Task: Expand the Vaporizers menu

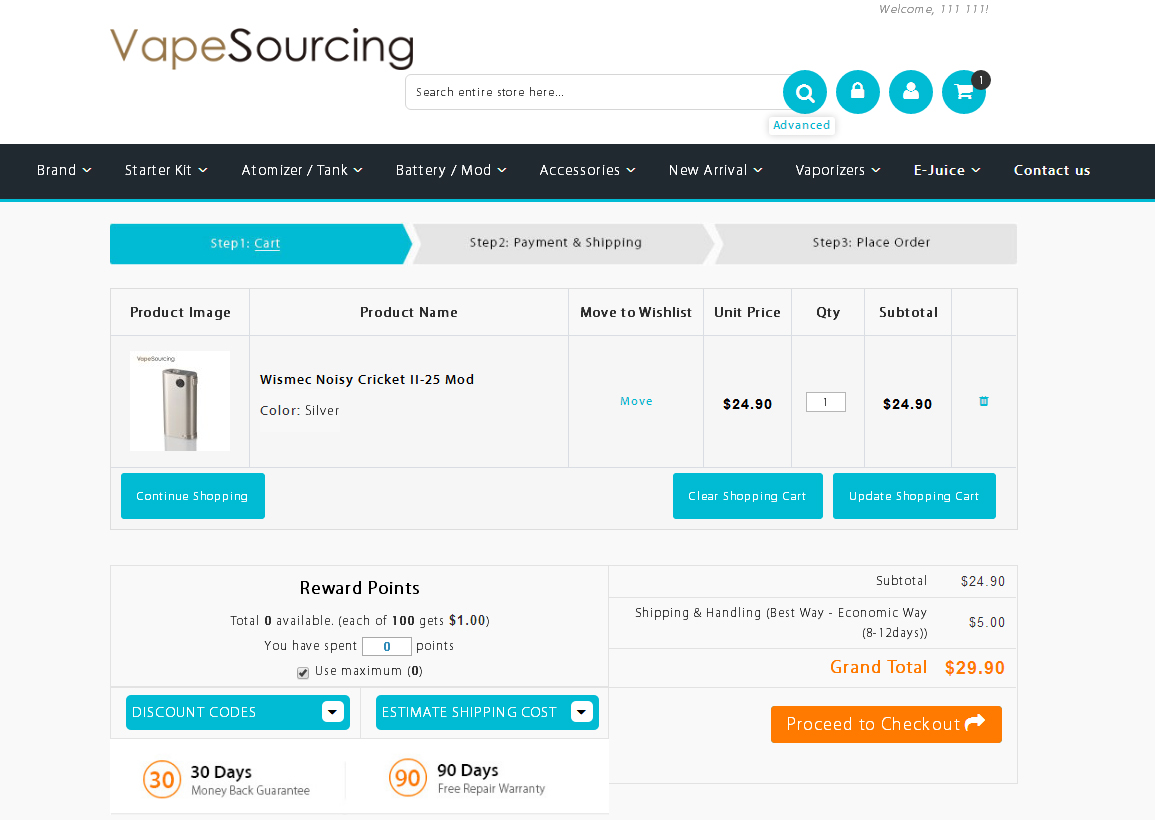Action: [x=838, y=170]
